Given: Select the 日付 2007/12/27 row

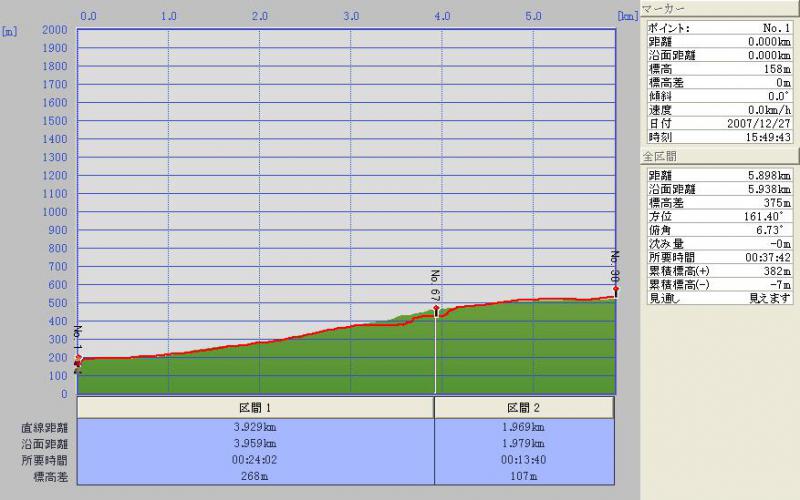Looking at the screenshot, I should point(719,123).
